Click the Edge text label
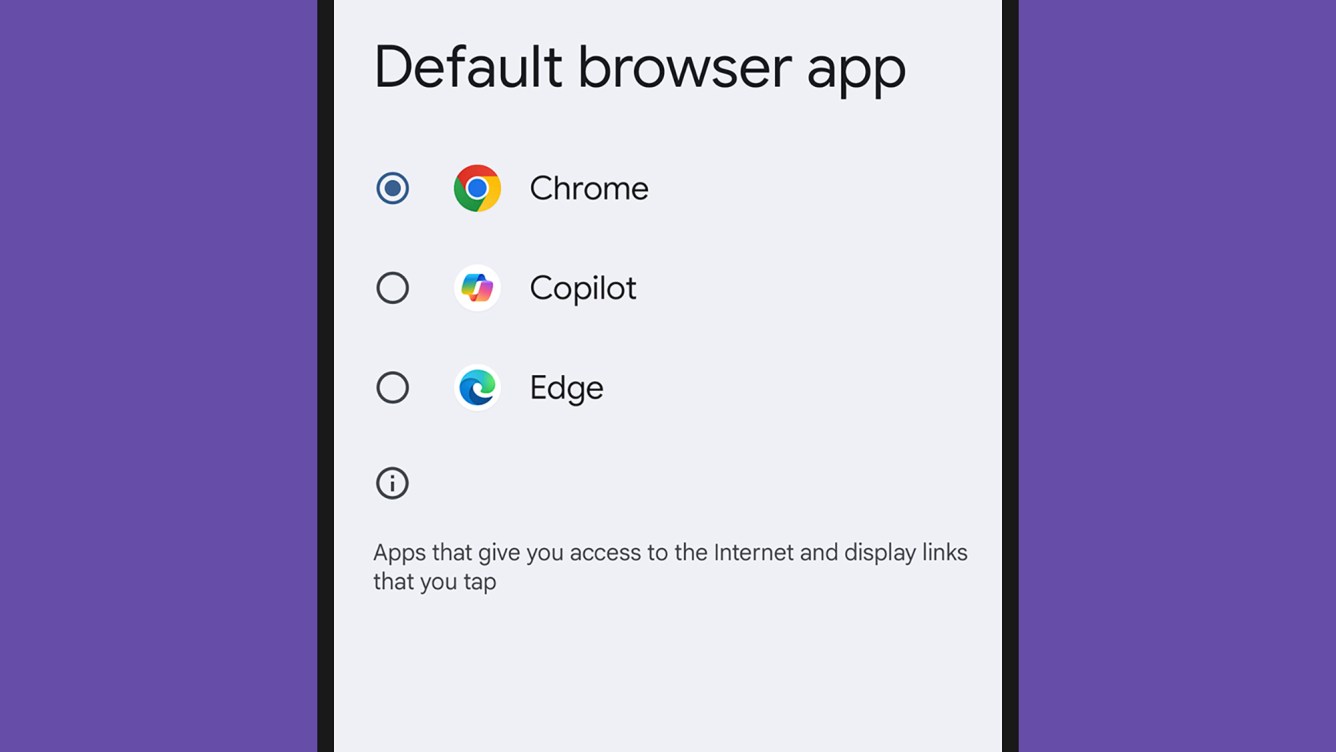The image size is (1336, 752). click(x=566, y=388)
